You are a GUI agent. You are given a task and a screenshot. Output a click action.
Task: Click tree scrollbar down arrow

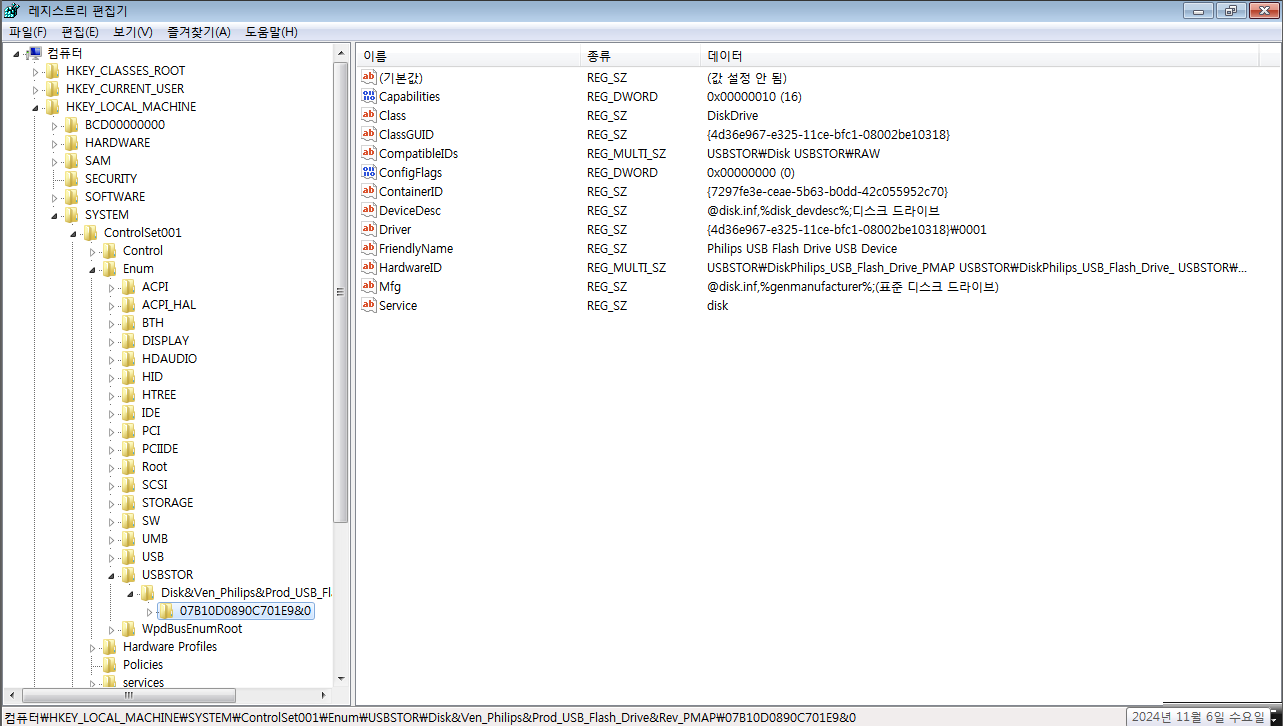(341, 679)
